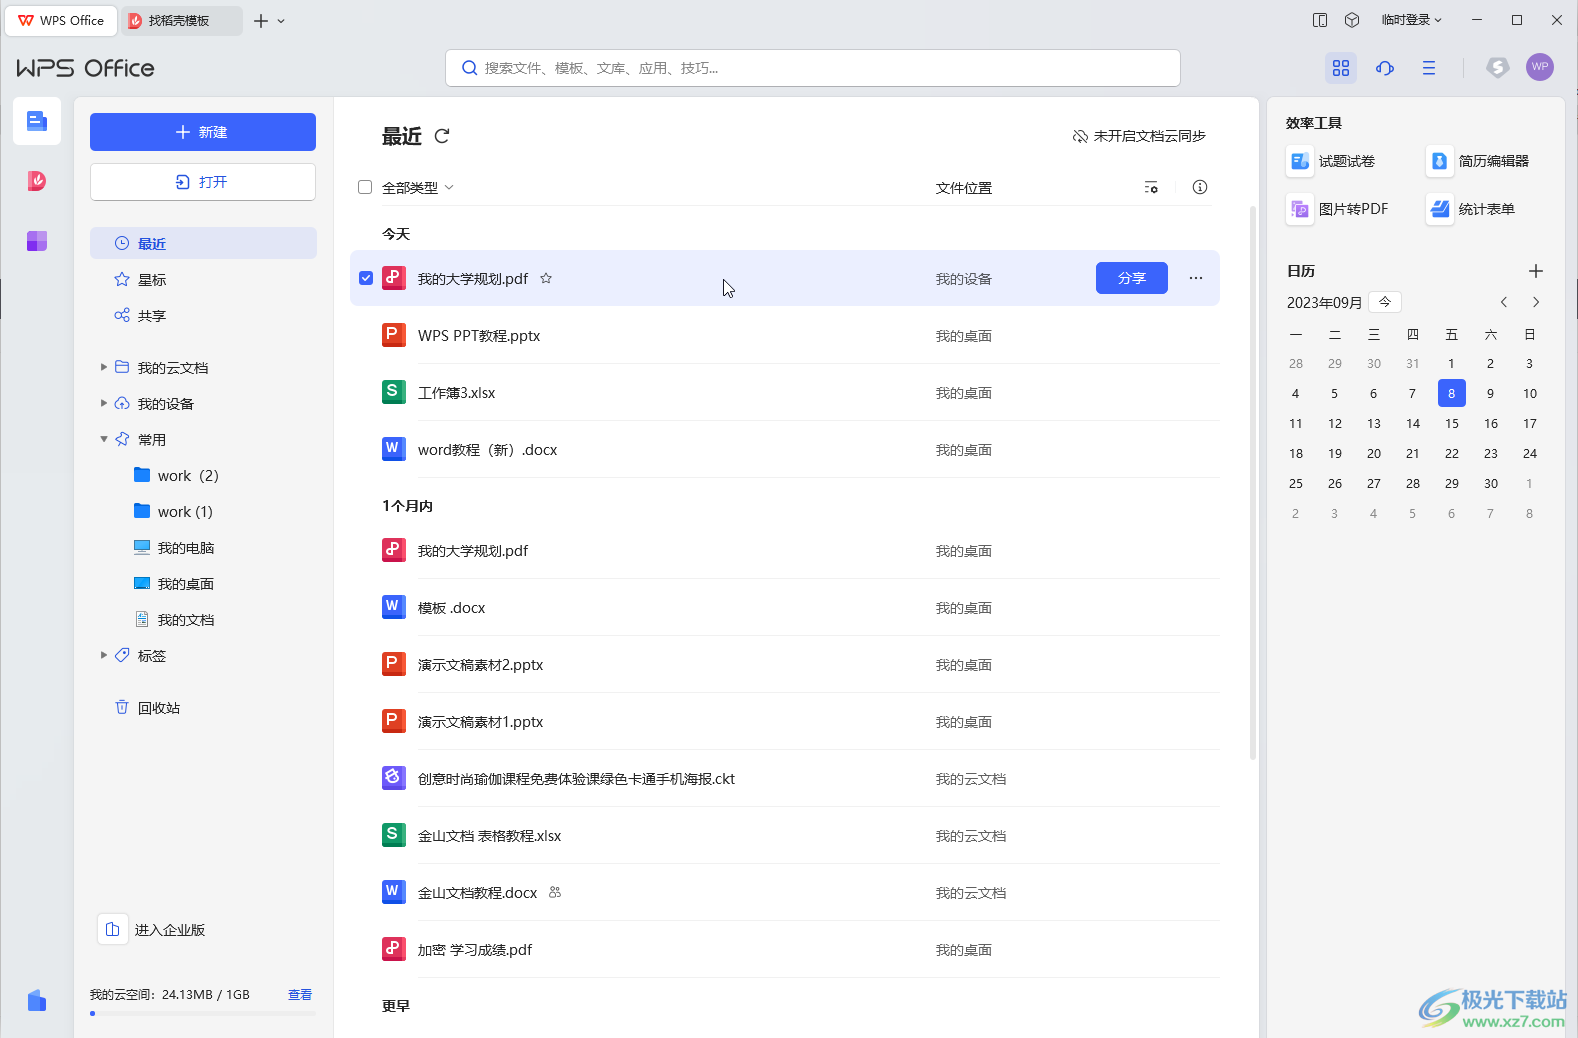
Task: Toggle the window layout icon in title bar
Action: pos(1320,20)
